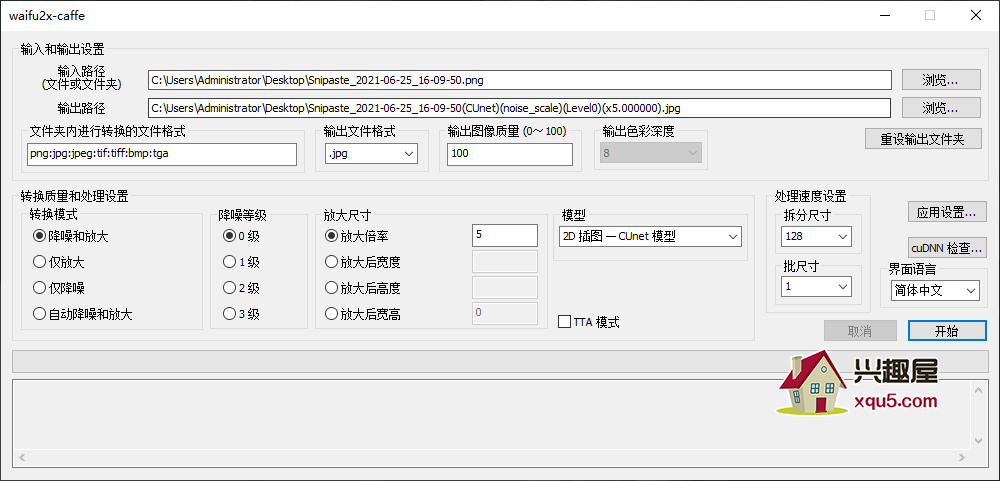
Task: Open the 界面语言 简体中文 dropdown
Action: [x=935, y=290]
